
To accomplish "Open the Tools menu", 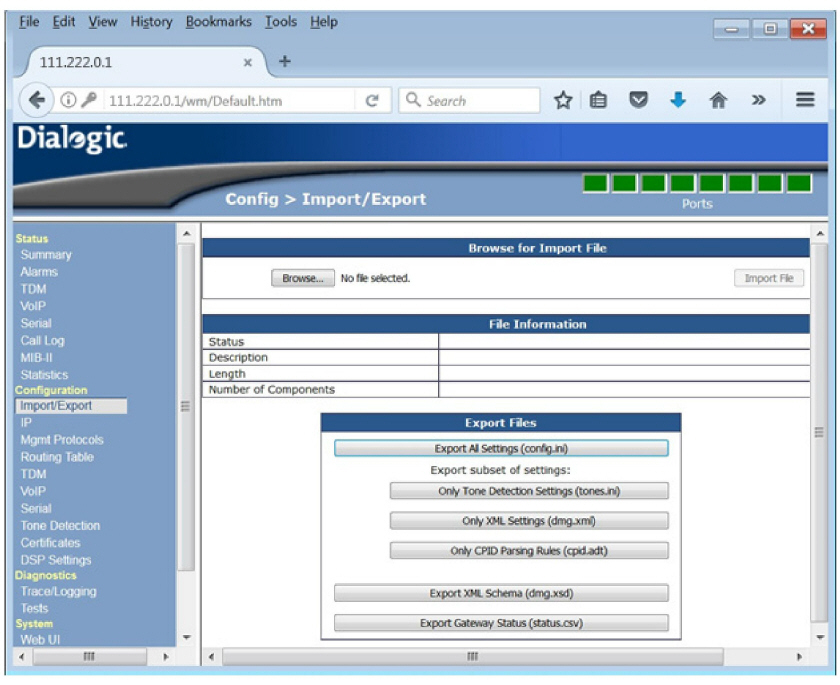I will (x=281, y=22).
